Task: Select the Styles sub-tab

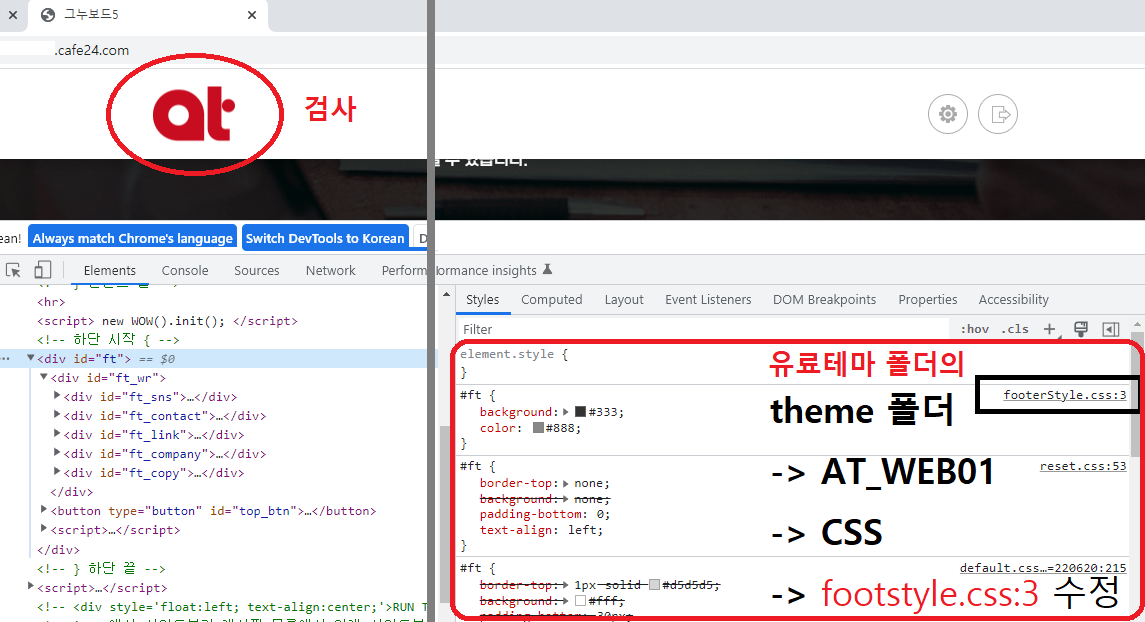Action: [x=483, y=299]
